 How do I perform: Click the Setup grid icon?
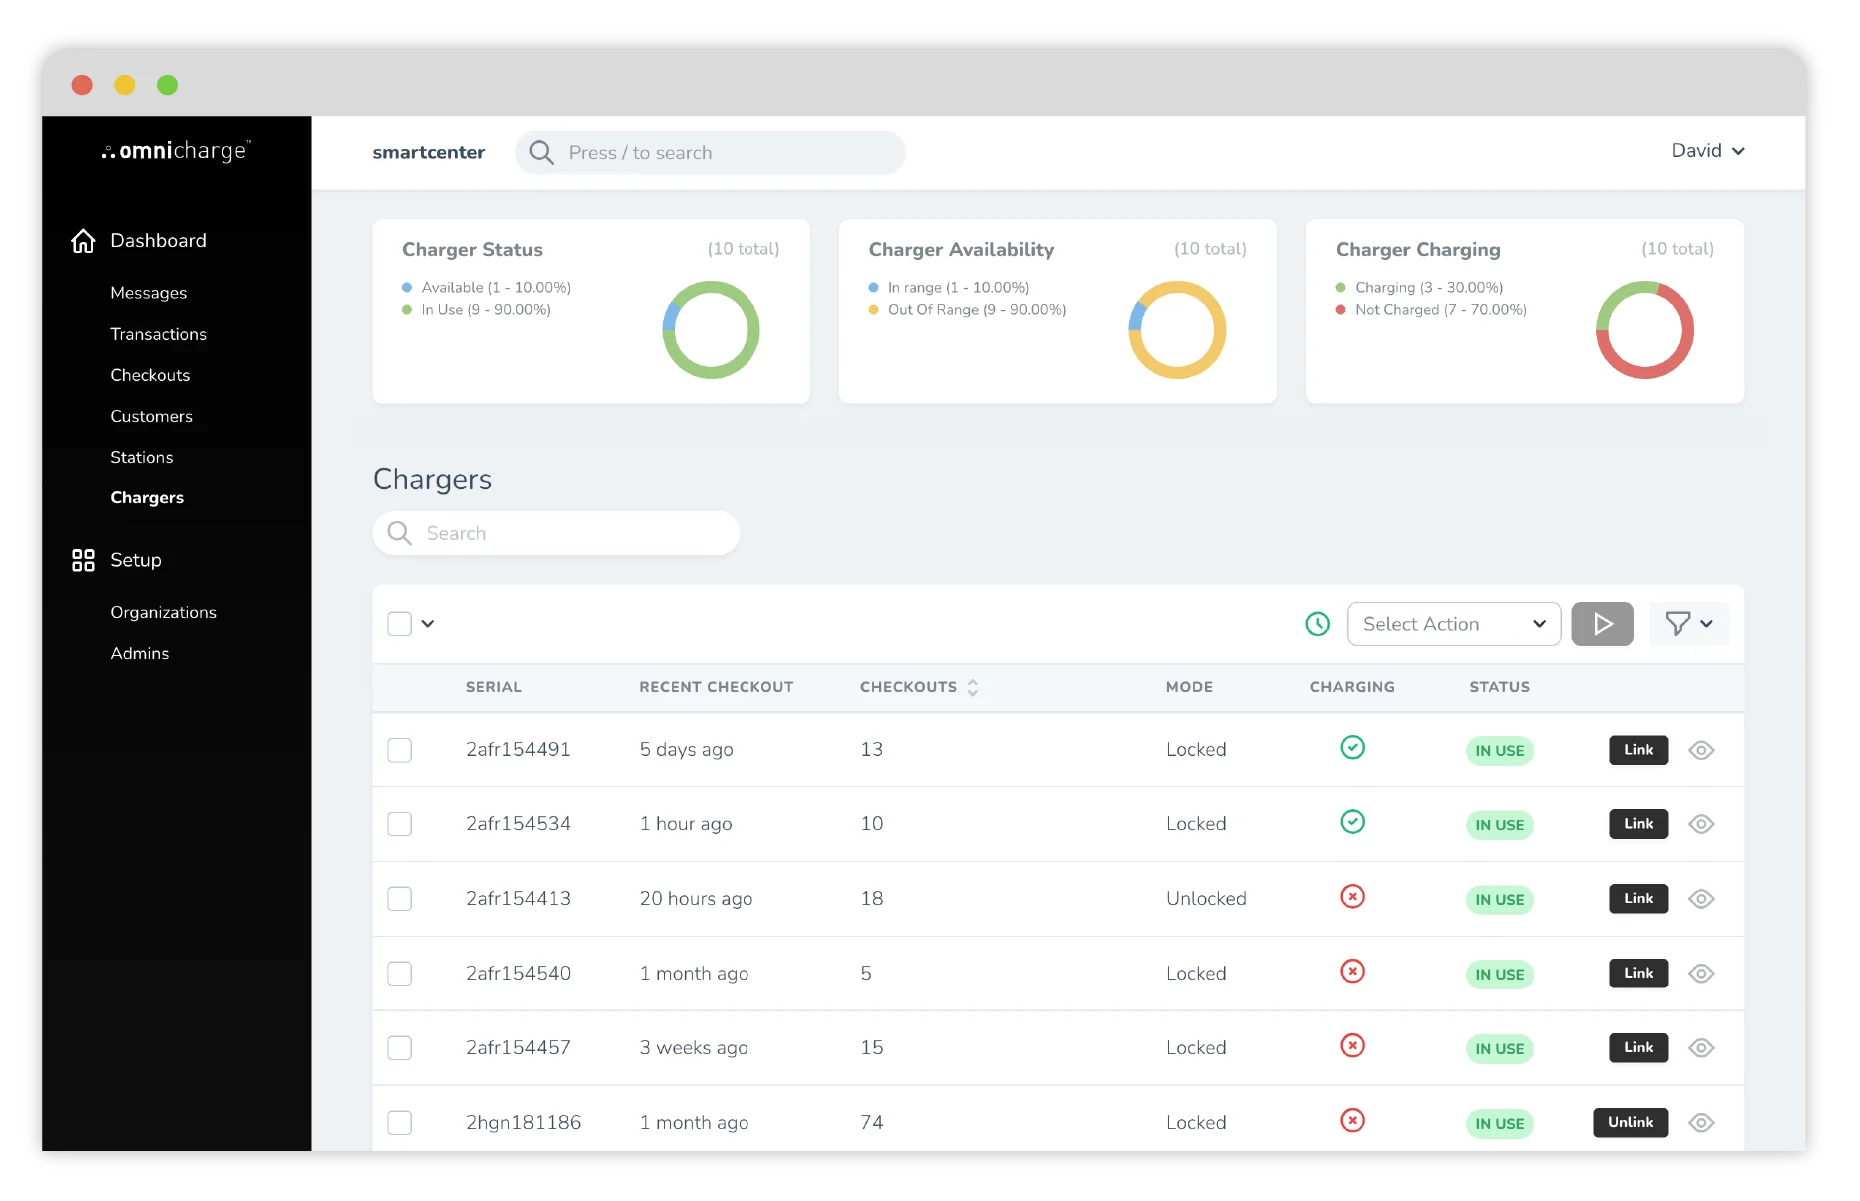(x=83, y=560)
